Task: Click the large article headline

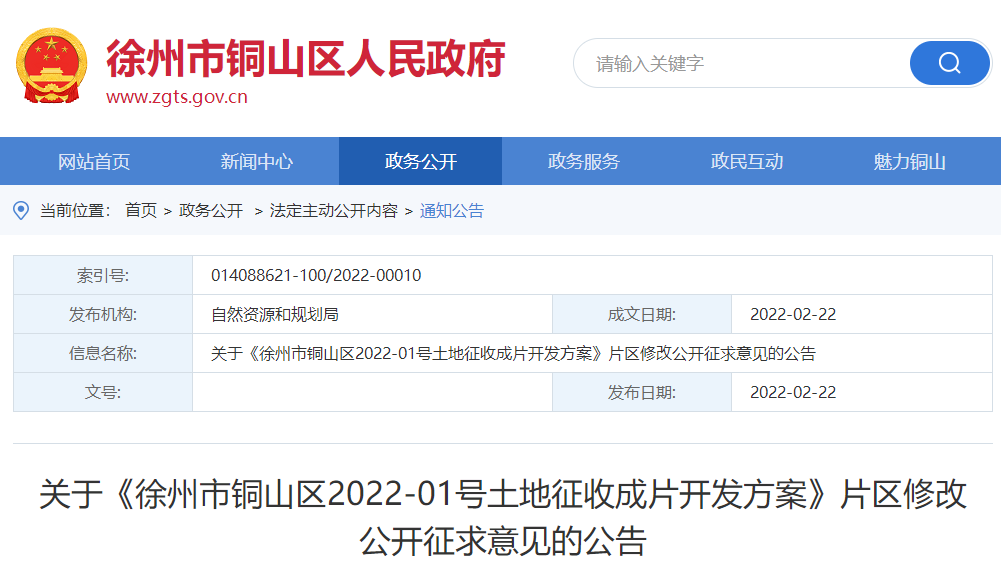Action: [x=503, y=518]
